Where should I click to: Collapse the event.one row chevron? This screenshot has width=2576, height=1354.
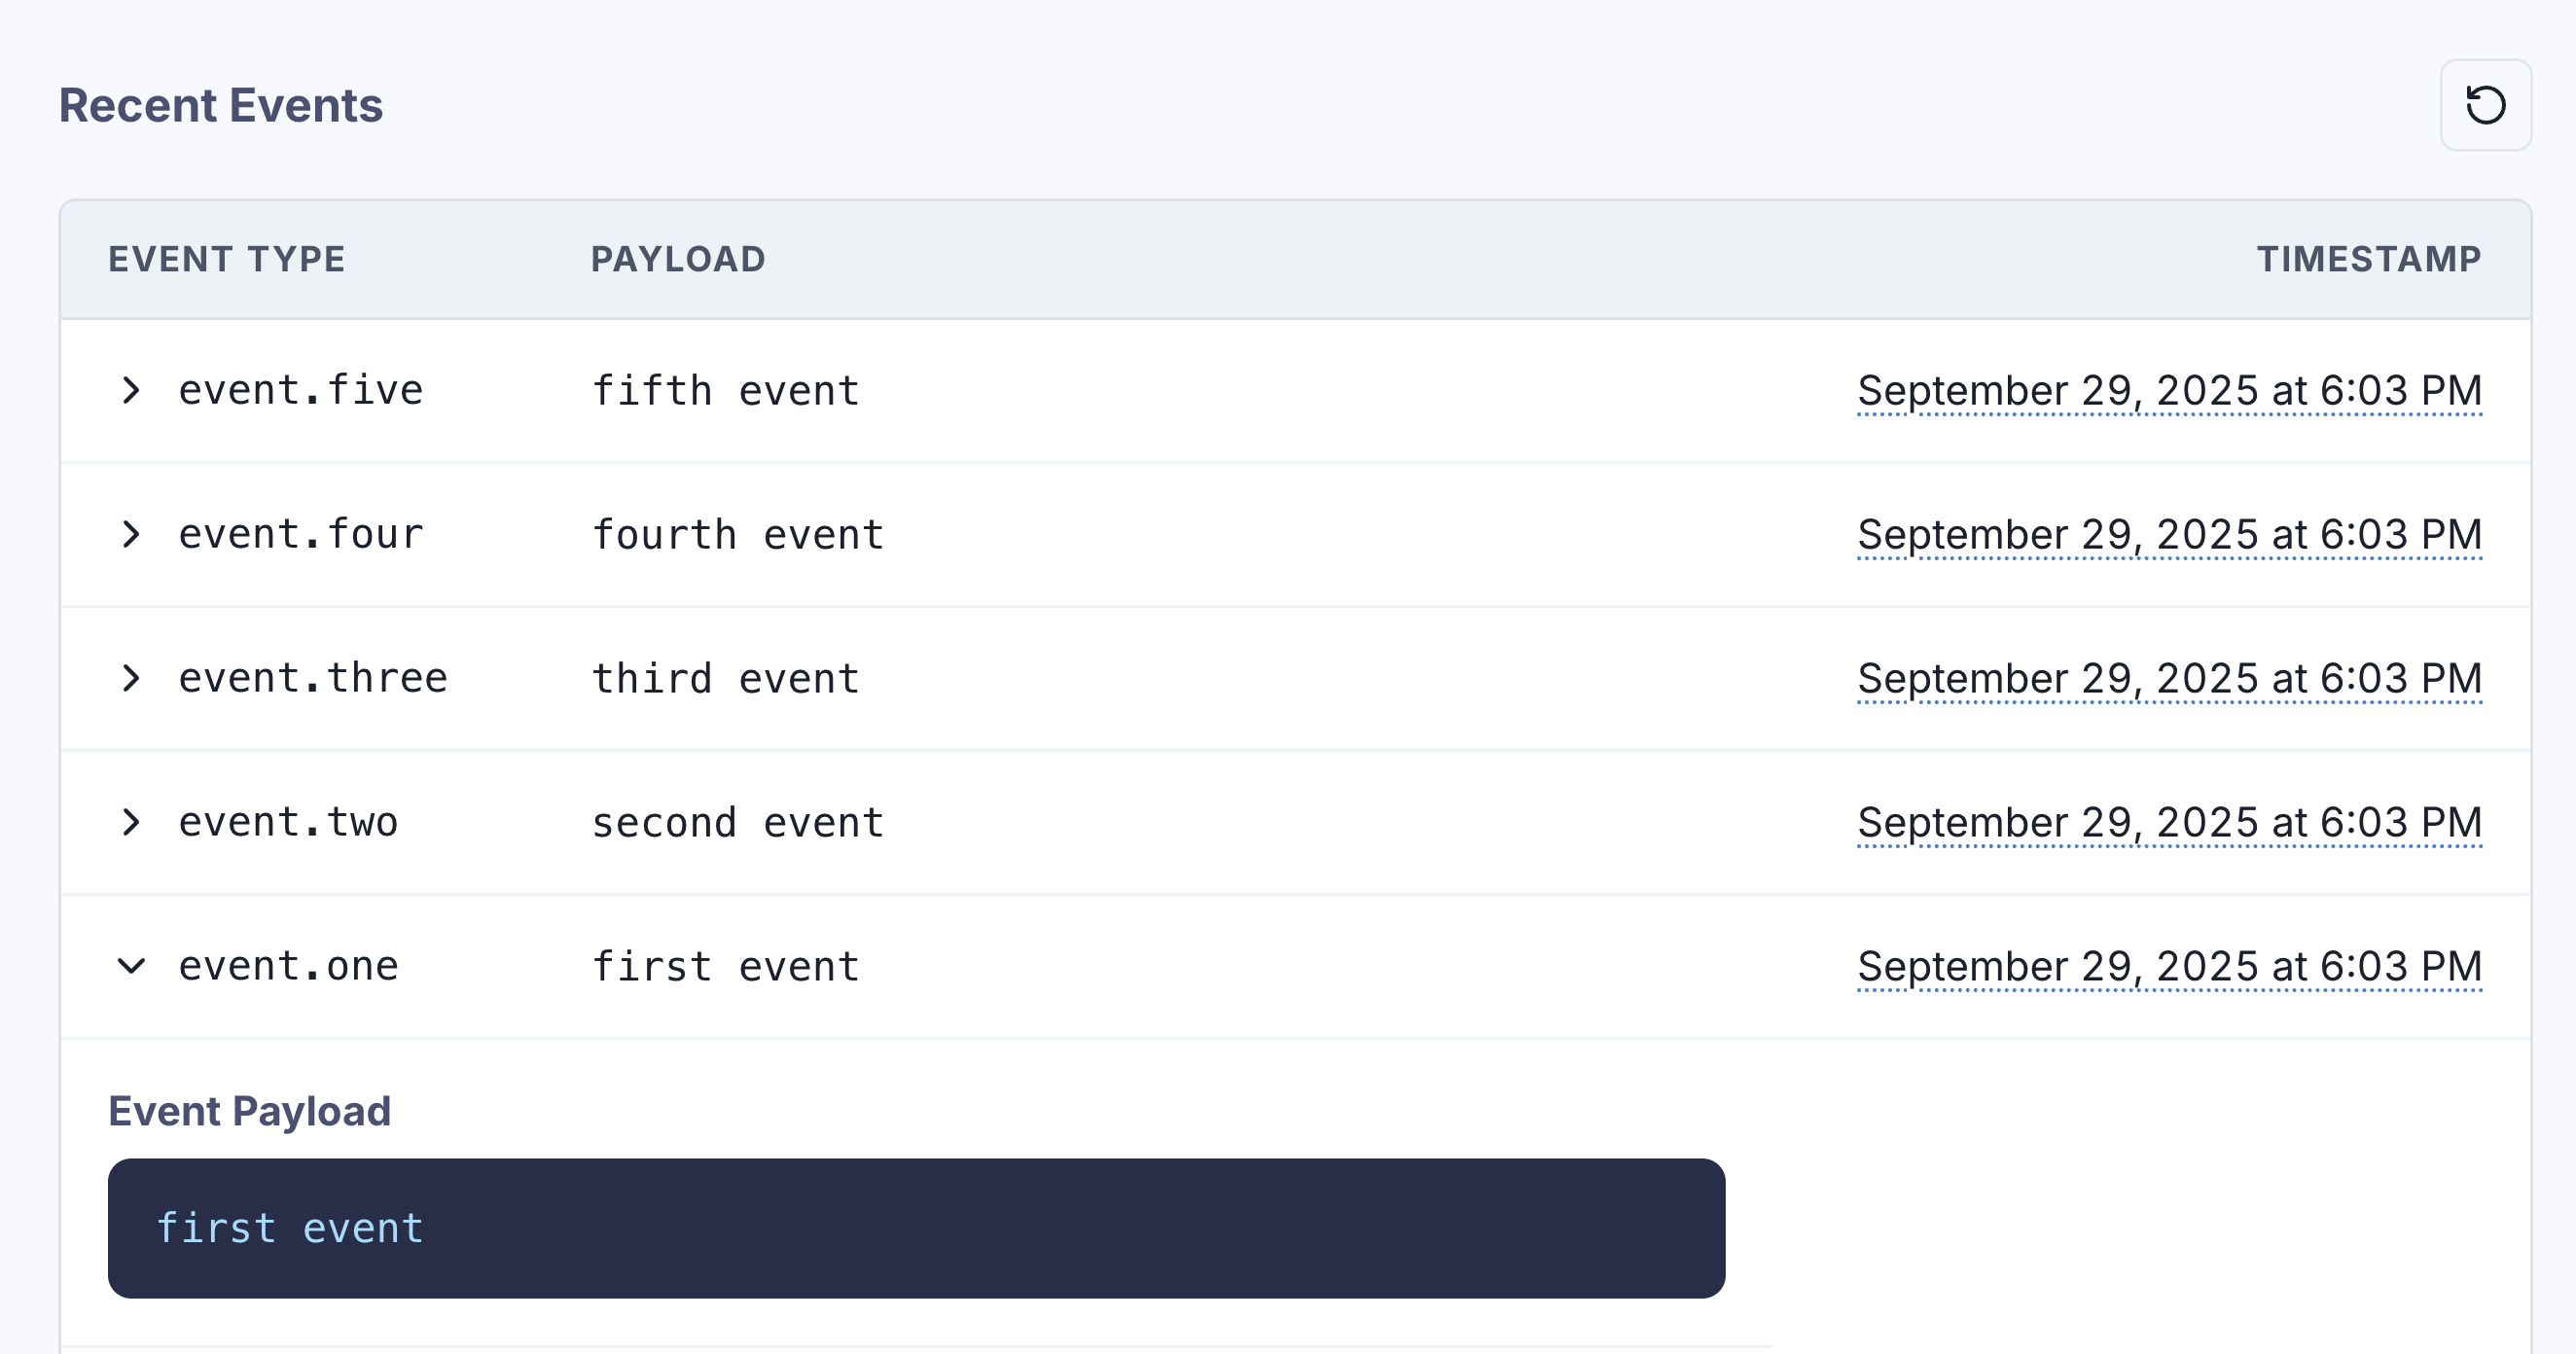coord(131,966)
